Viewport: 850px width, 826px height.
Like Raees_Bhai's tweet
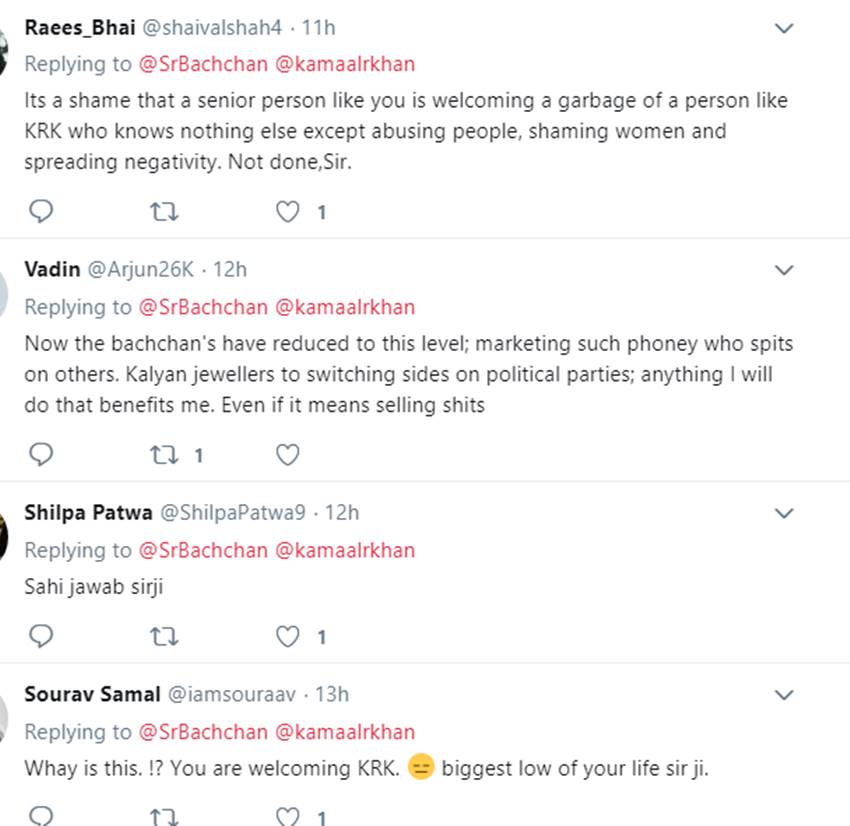coord(287,212)
